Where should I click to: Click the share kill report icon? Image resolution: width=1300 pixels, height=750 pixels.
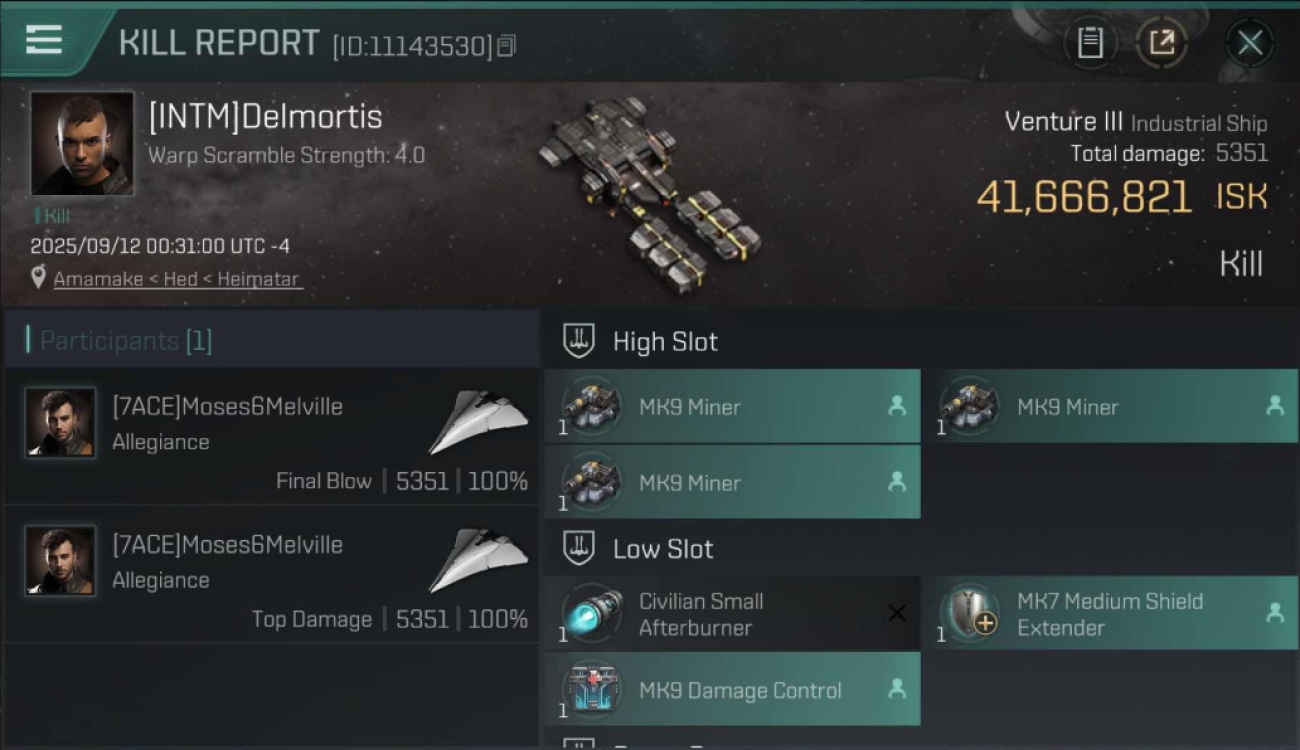point(1162,42)
